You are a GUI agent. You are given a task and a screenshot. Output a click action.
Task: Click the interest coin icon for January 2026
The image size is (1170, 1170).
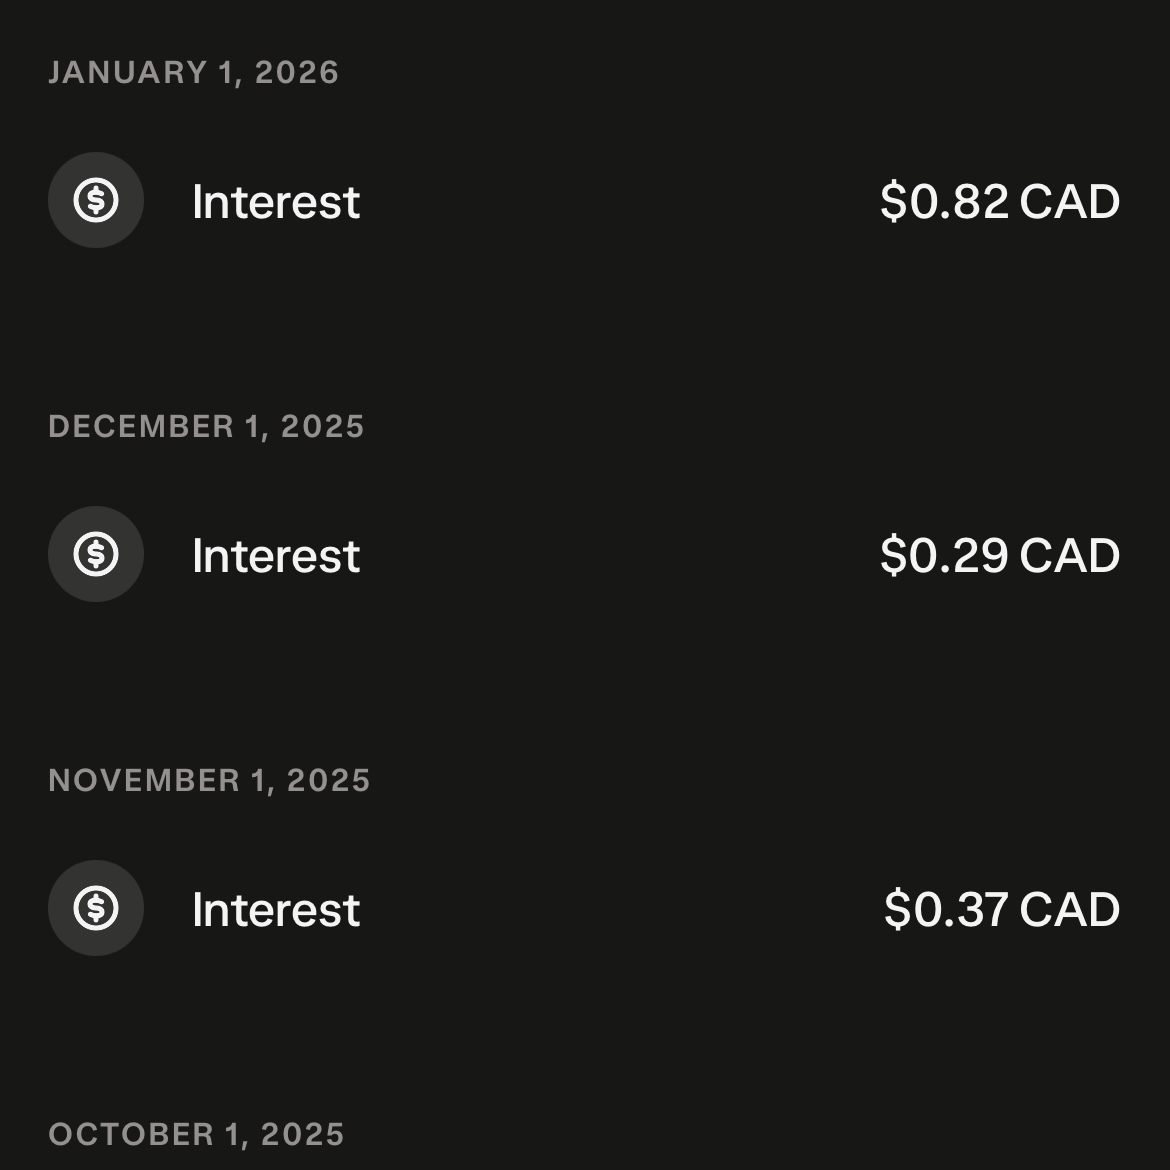(96, 200)
